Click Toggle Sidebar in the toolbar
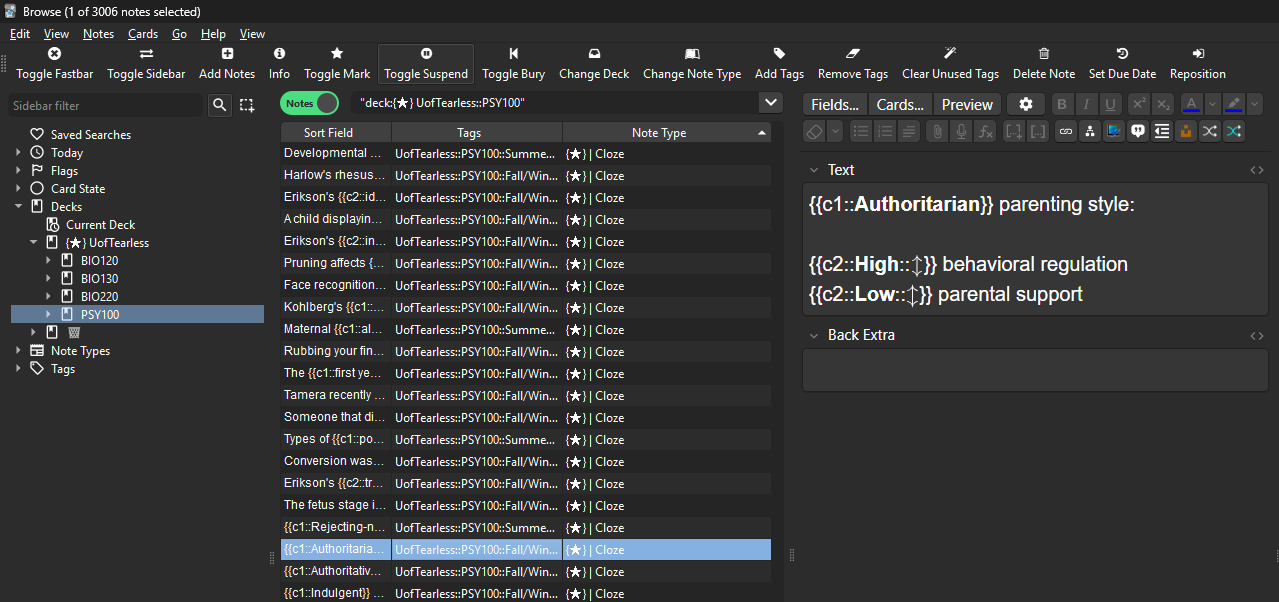1279x602 pixels. [146, 63]
